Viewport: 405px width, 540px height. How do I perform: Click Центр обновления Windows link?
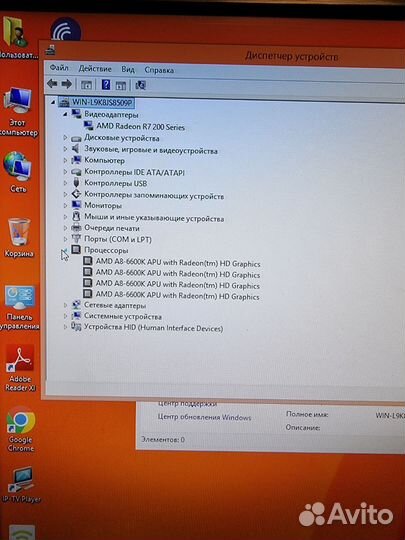click(x=205, y=417)
